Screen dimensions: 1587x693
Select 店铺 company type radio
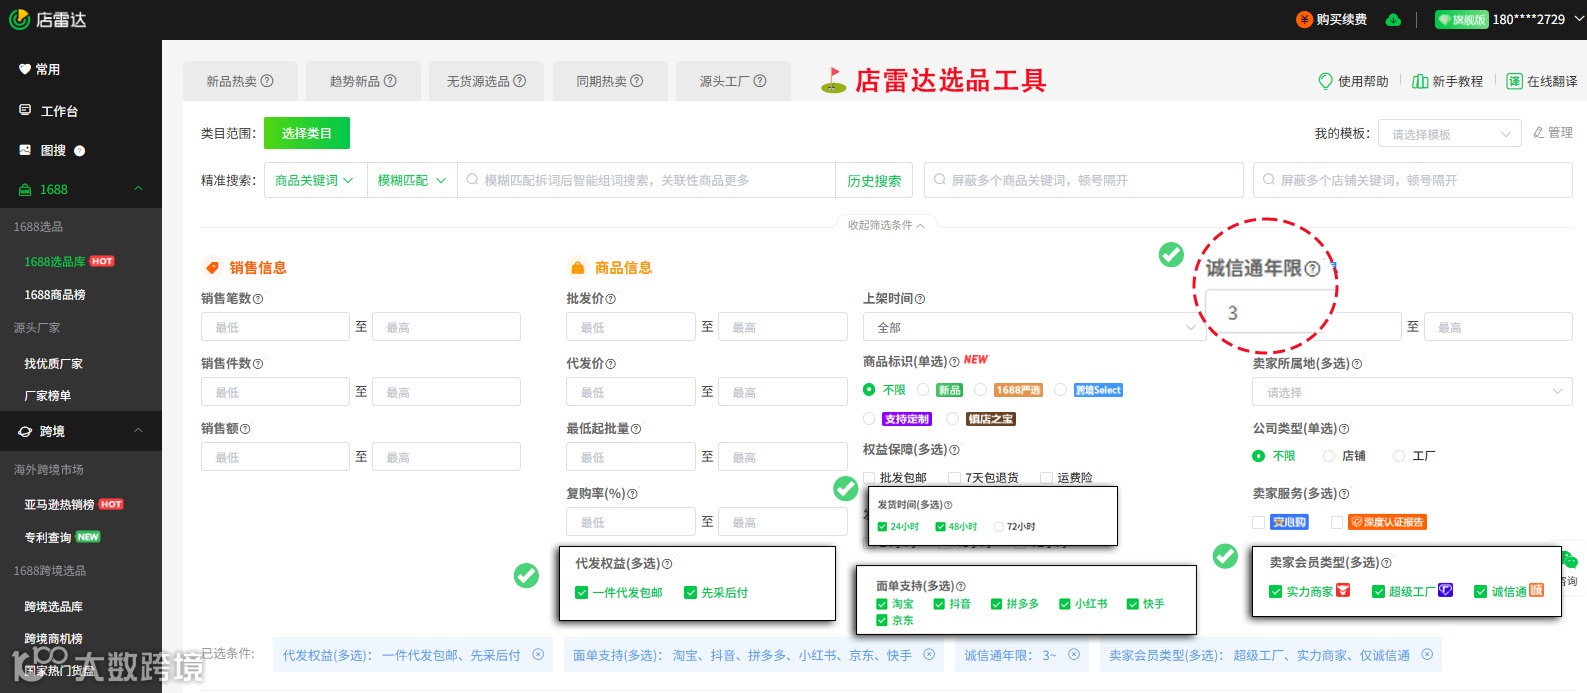(1329, 456)
